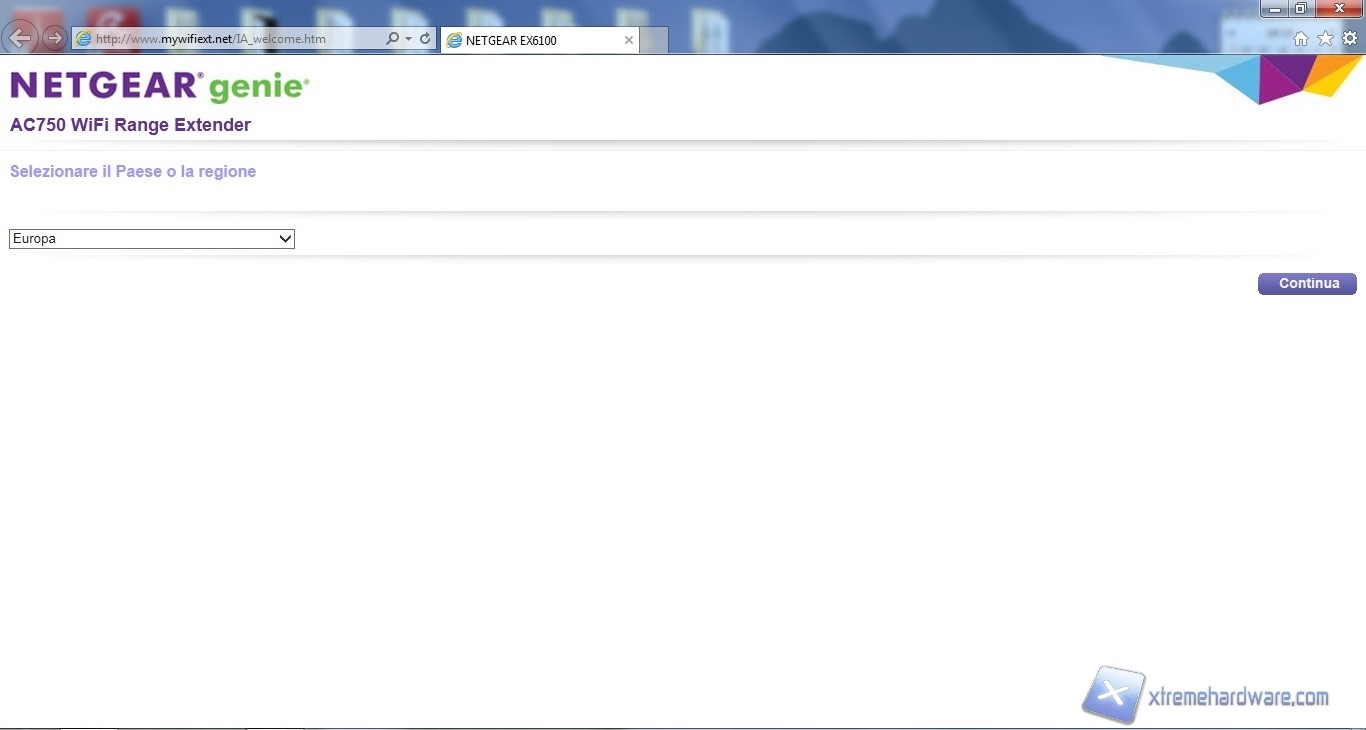Expand the address bar autocomplete arrow
This screenshot has height=730, width=1366.
(x=408, y=39)
